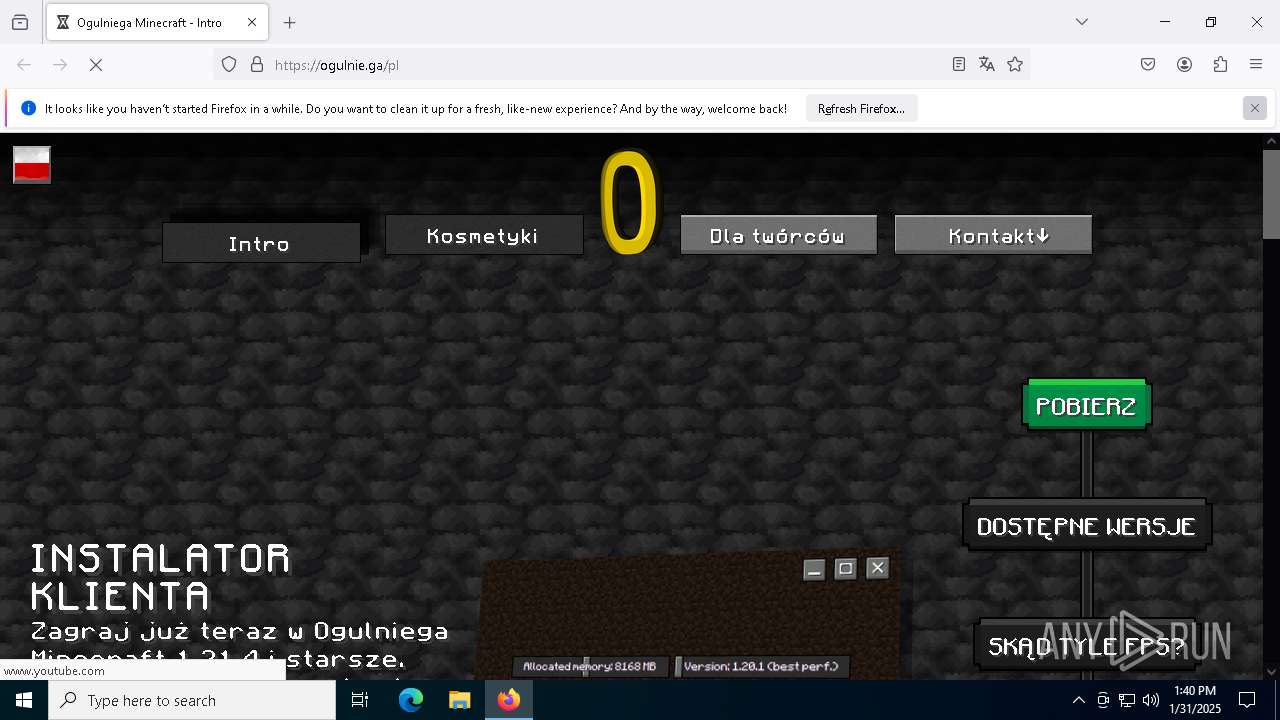Open the Firefox account icon
The height and width of the screenshot is (720, 1280).
point(1184,65)
